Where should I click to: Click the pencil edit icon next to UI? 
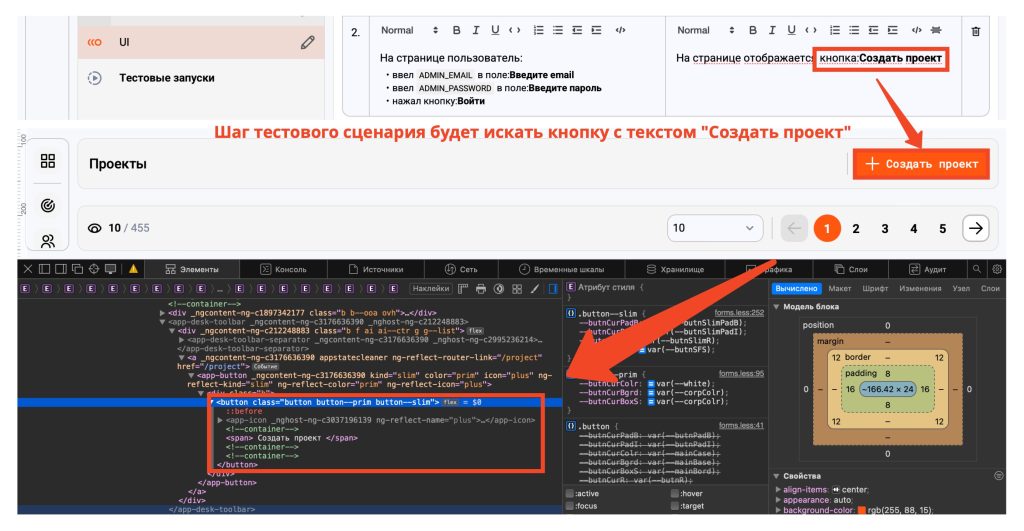click(x=308, y=43)
